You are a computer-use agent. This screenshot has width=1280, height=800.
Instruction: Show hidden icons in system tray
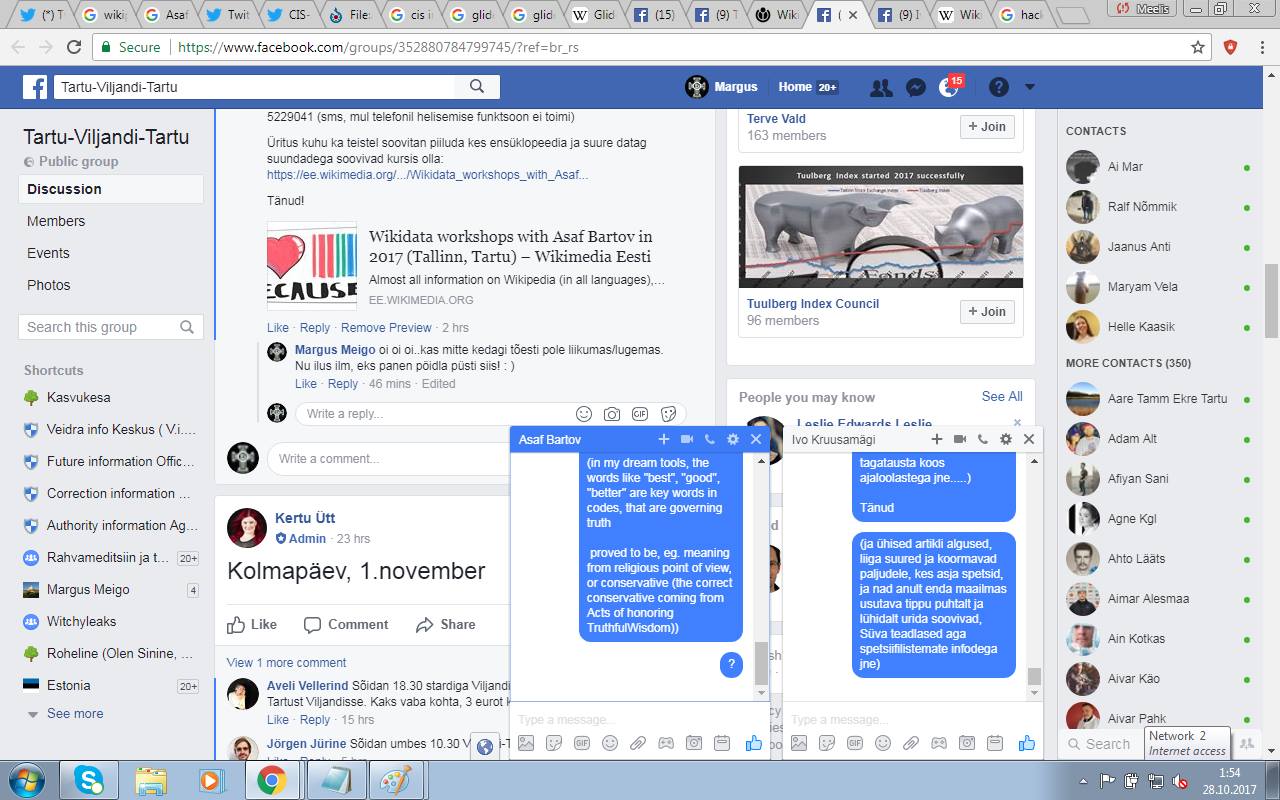click(1085, 780)
